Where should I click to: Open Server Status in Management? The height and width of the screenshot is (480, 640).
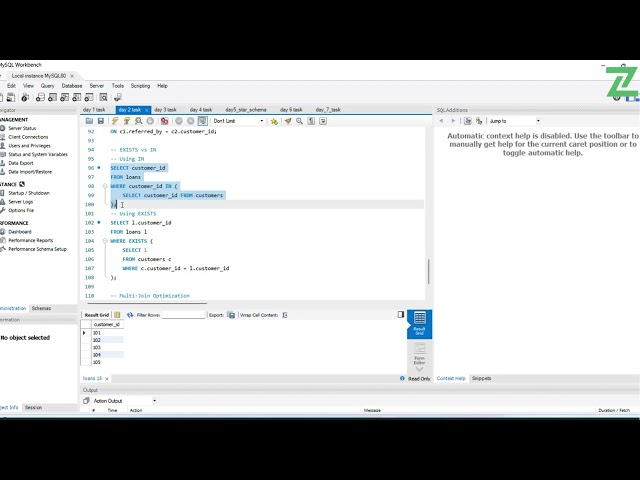coord(22,128)
